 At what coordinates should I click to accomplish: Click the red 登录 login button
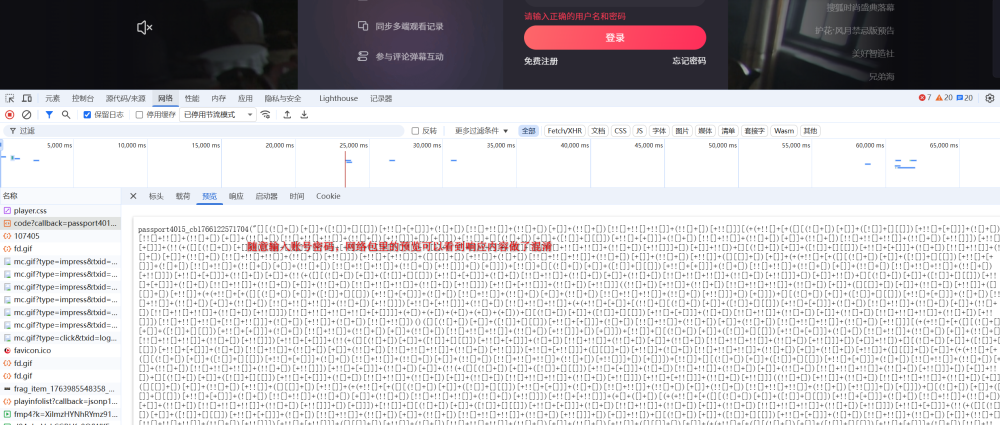click(615, 38)
